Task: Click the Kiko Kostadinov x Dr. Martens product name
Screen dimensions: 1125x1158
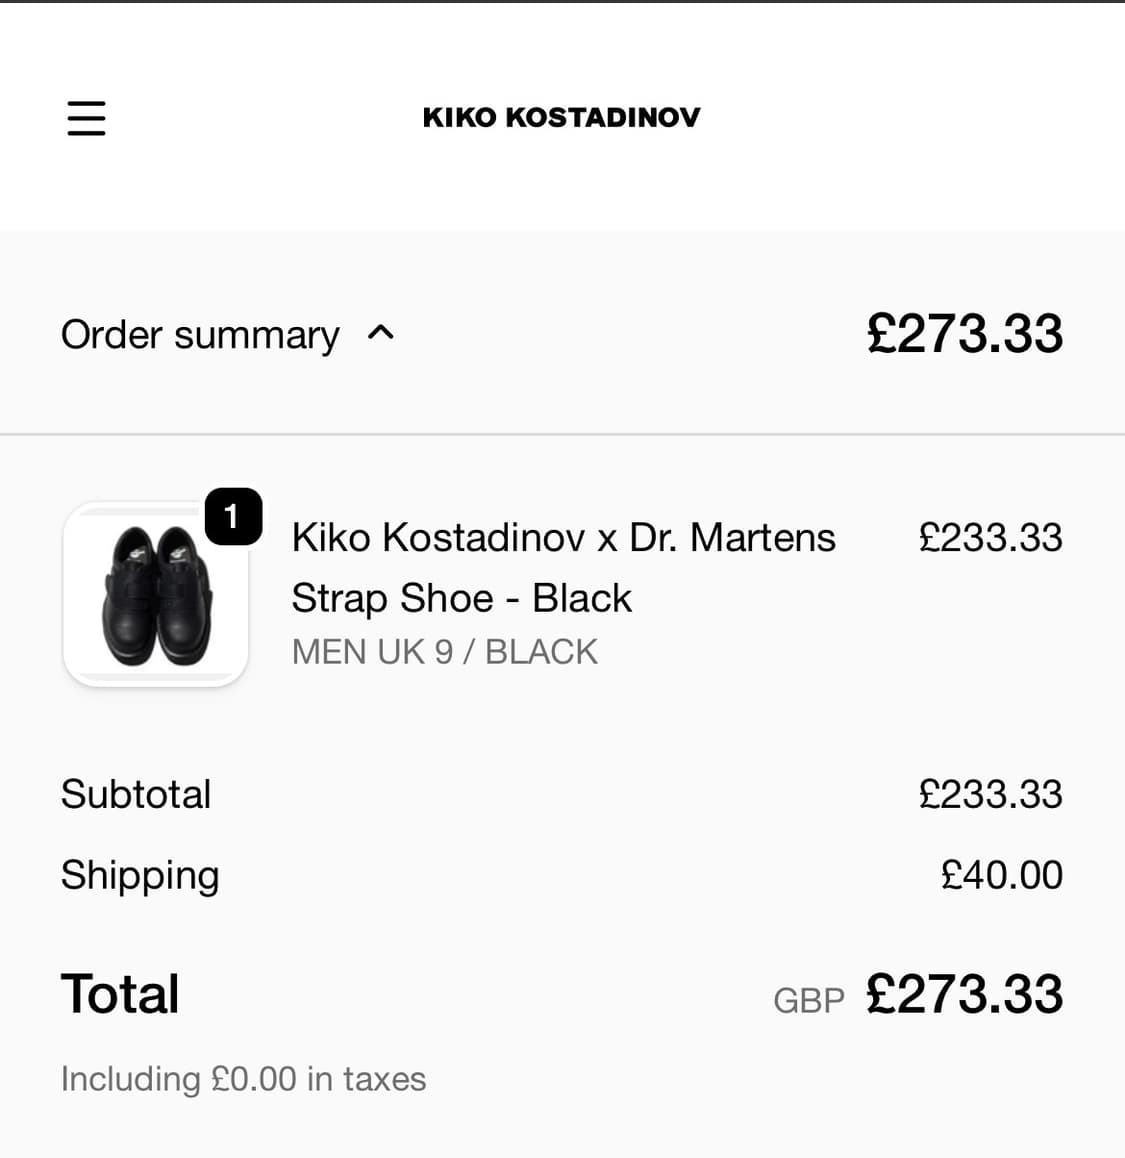Action: point(563,538)
